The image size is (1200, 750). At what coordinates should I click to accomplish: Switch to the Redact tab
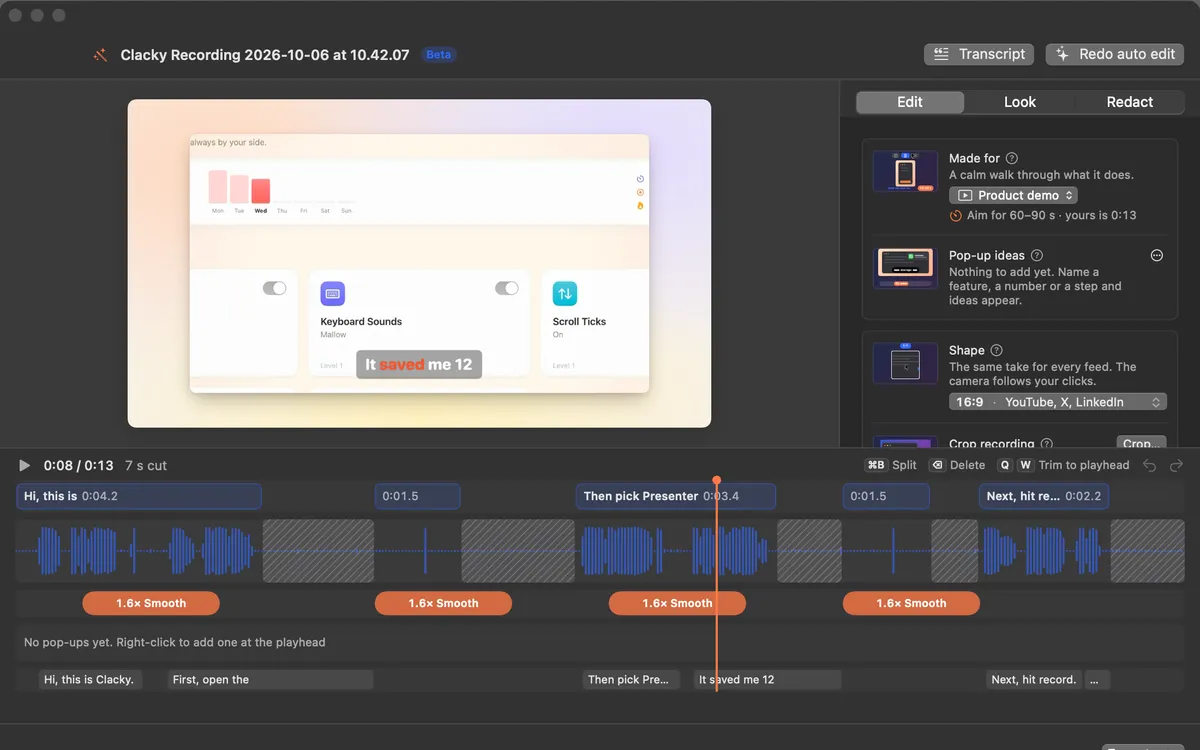tap(1130, 102)
